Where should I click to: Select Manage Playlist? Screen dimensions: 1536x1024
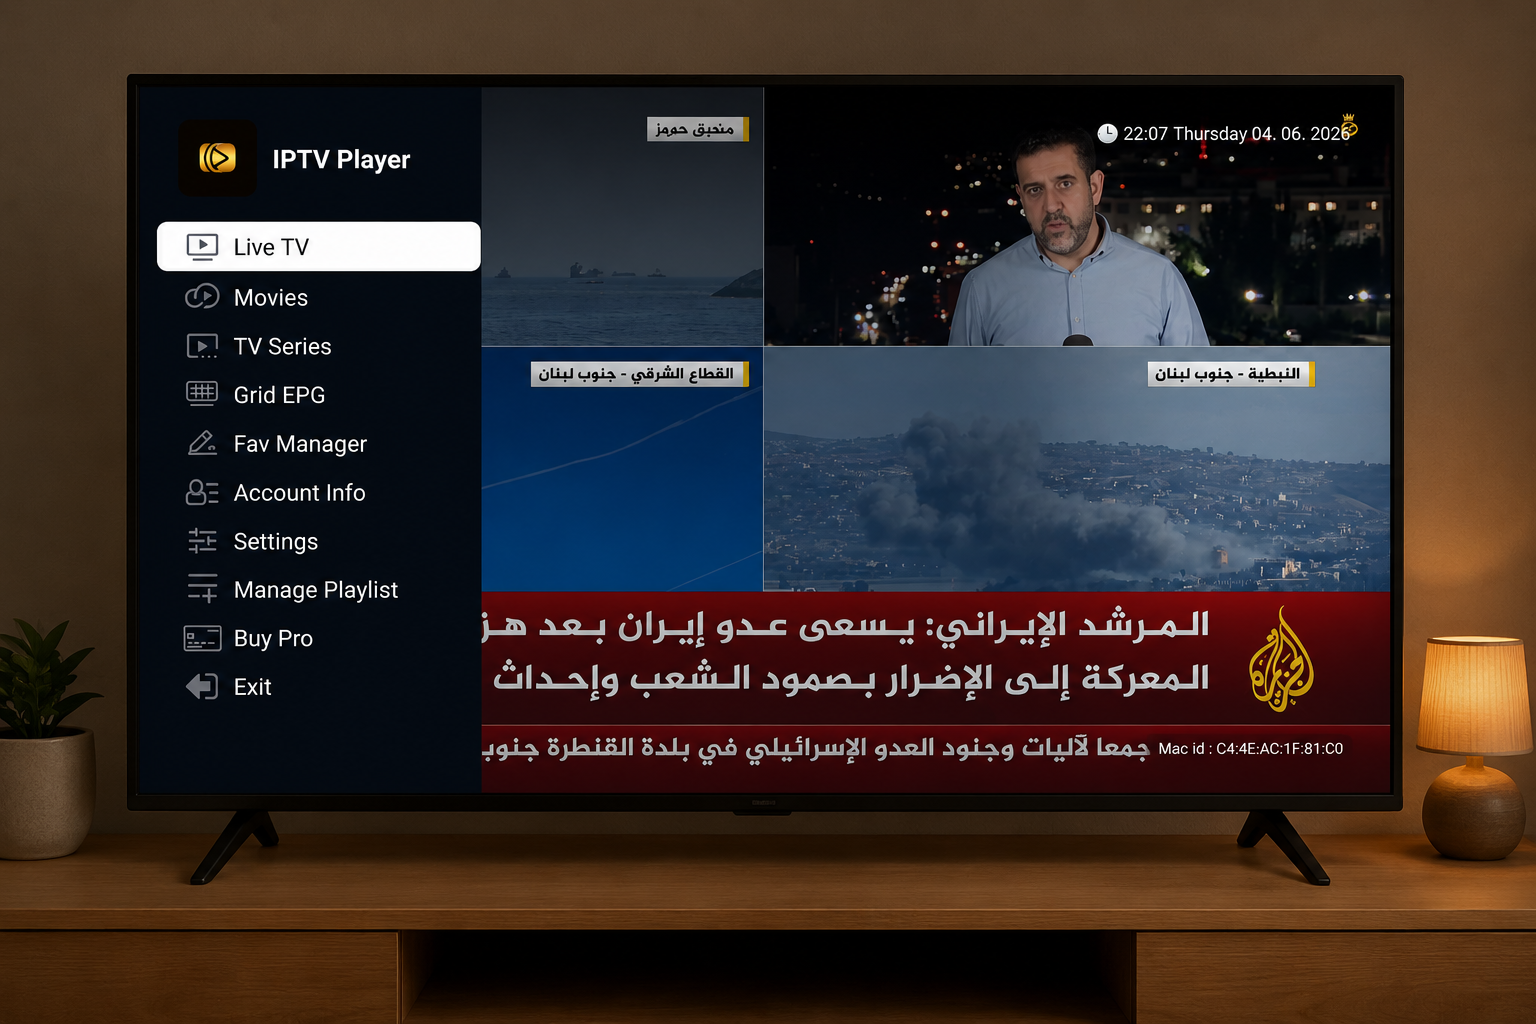(x=319, y=589)
